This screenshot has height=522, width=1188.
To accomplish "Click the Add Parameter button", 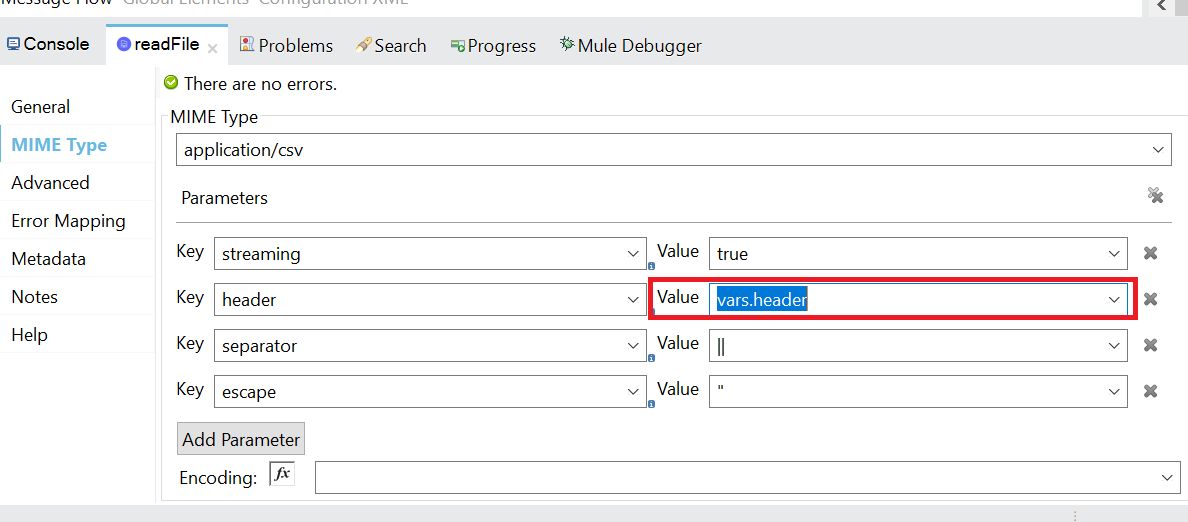I will pos(240,439).
